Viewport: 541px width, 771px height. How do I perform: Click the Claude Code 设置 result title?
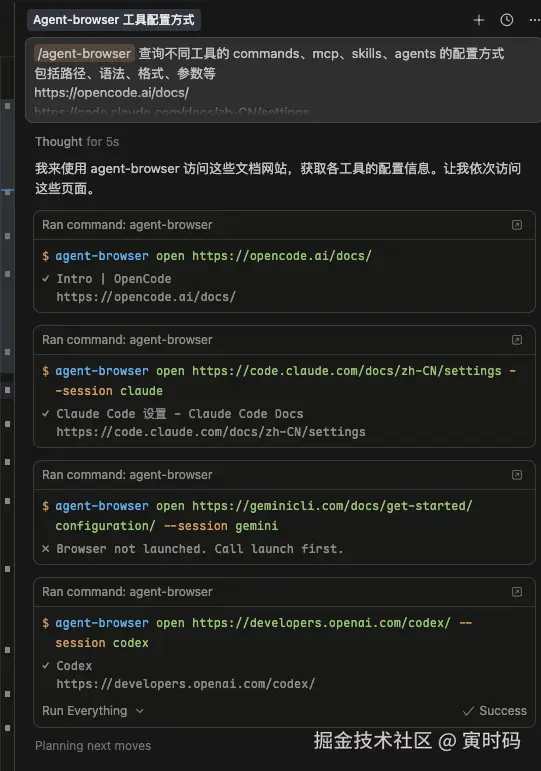[x=180, y=414]
